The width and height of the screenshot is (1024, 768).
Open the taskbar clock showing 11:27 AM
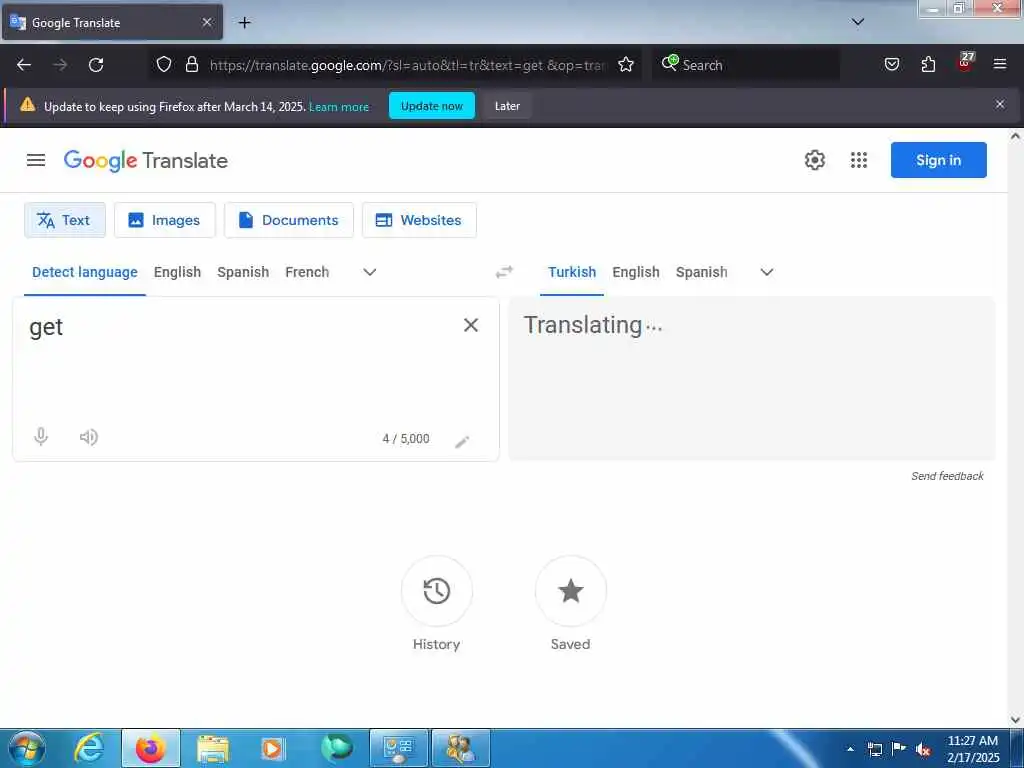pyautogui.click(x=973, y=749)
